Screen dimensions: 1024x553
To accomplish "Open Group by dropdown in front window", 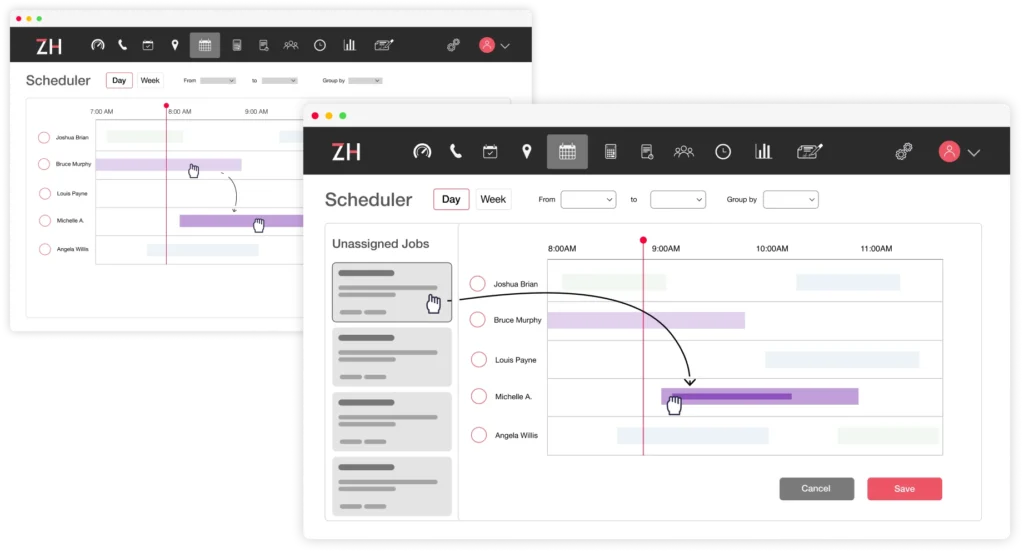I will click(x=790, y=199).
